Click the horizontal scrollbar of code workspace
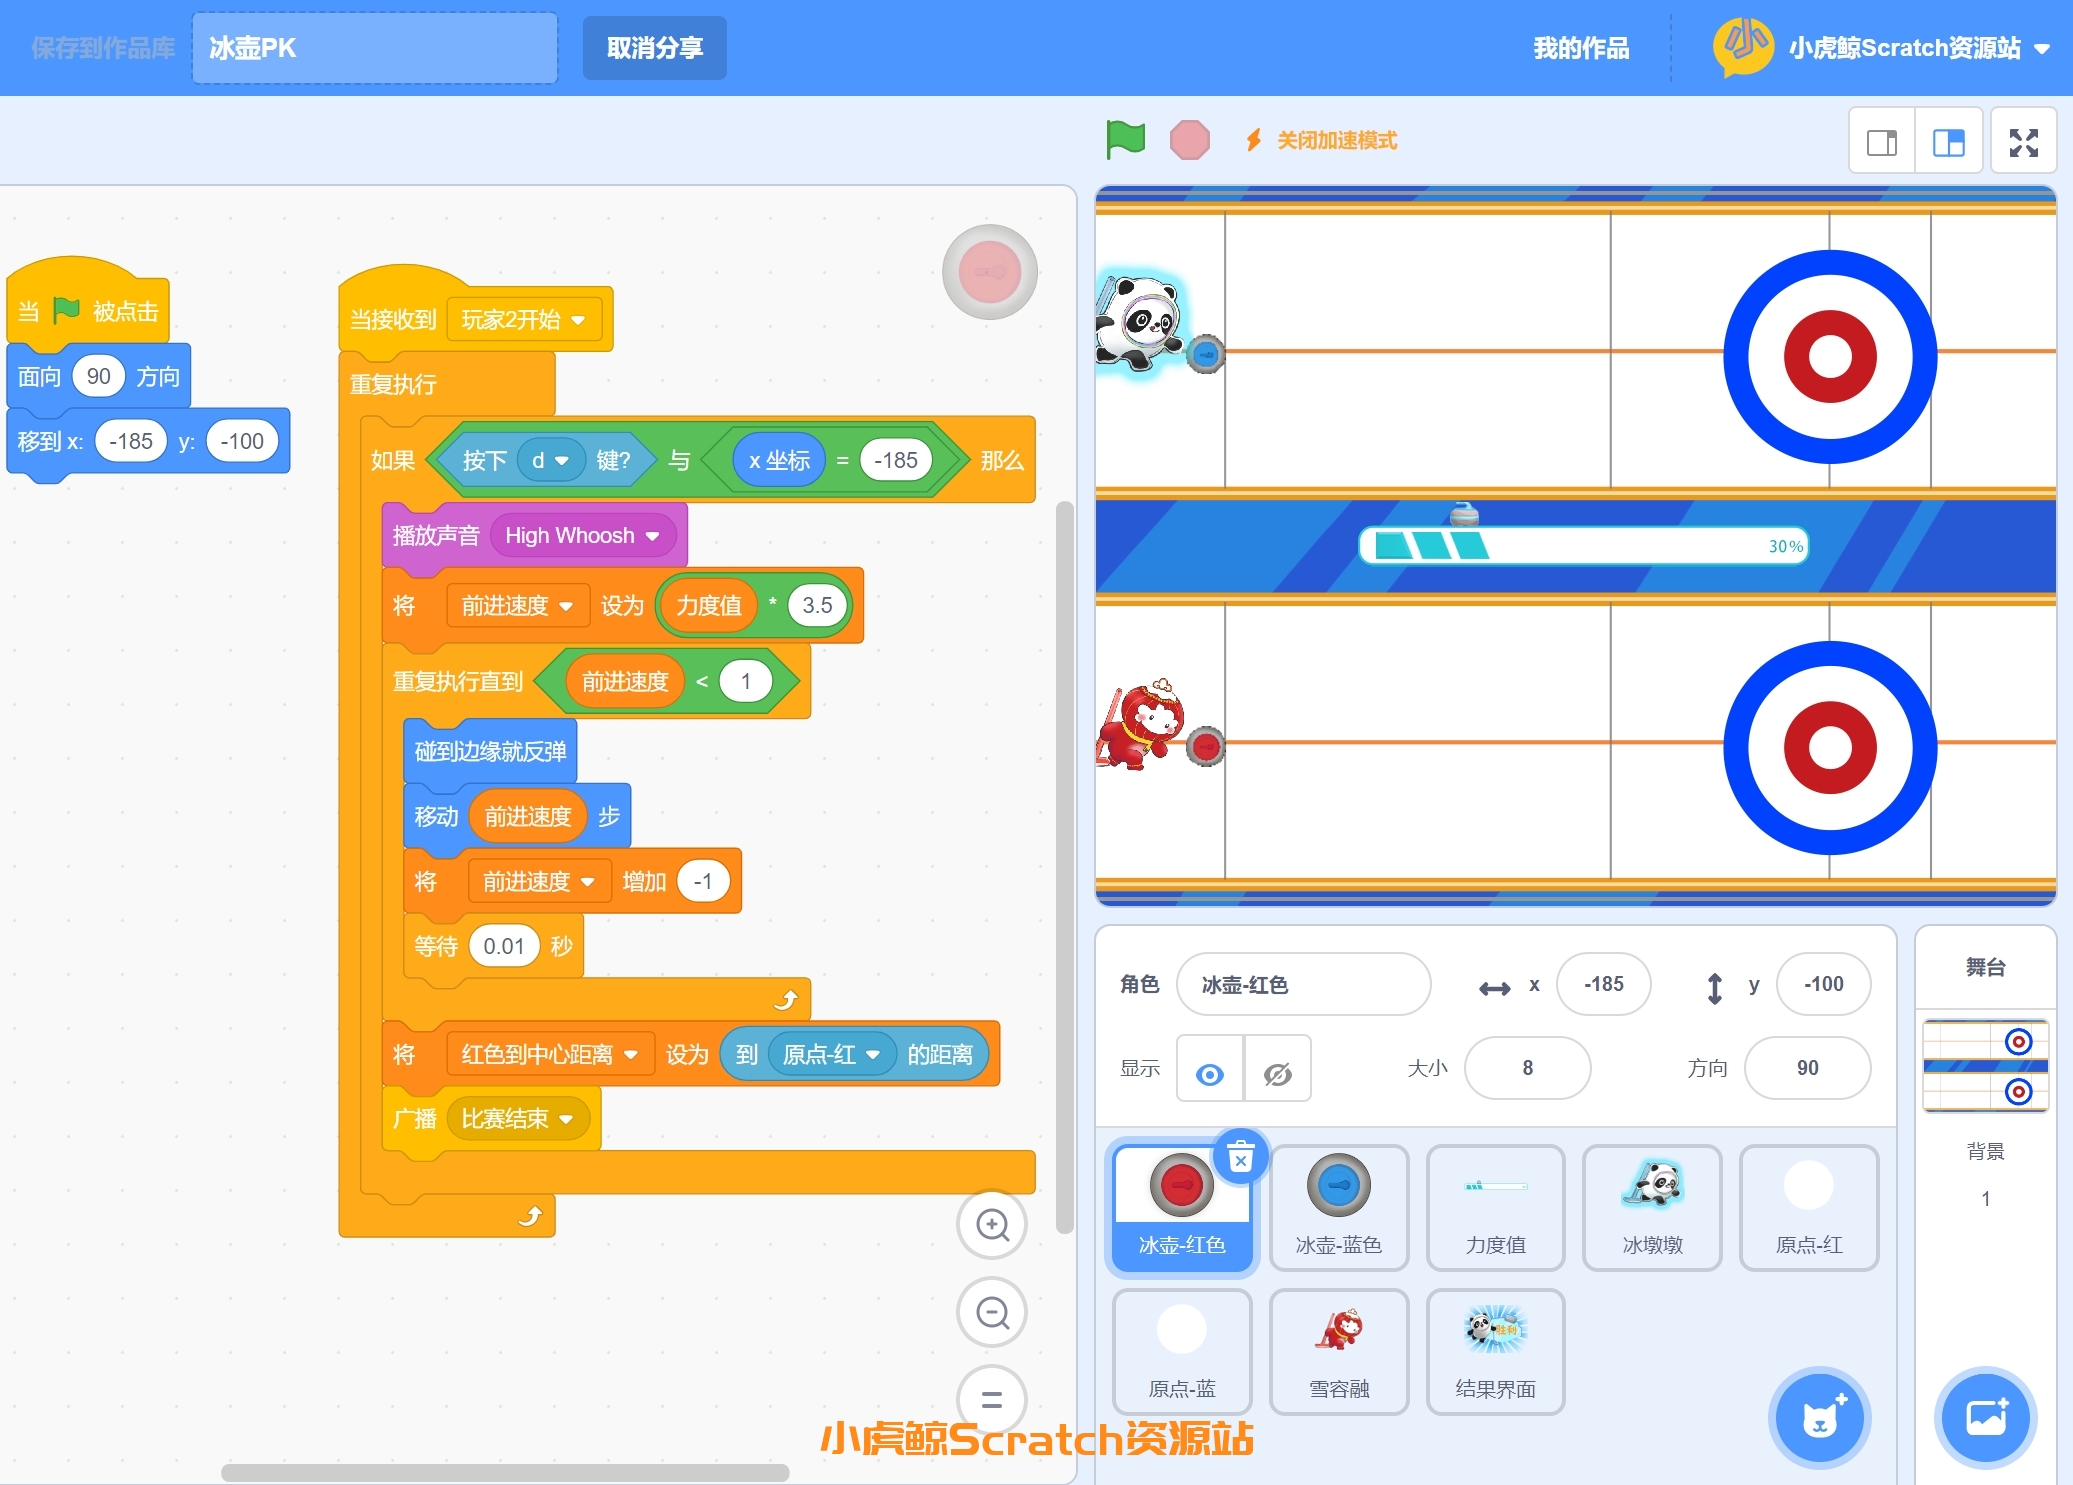 point(505,1473)
